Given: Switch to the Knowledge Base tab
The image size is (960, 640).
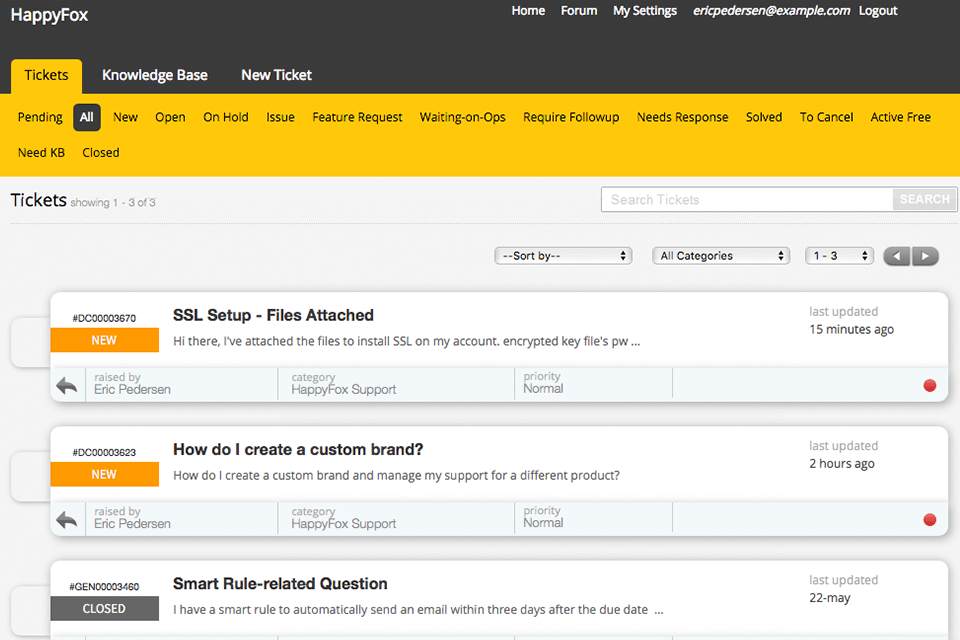Looking at the screenshot, I should (x=155, y=75).
